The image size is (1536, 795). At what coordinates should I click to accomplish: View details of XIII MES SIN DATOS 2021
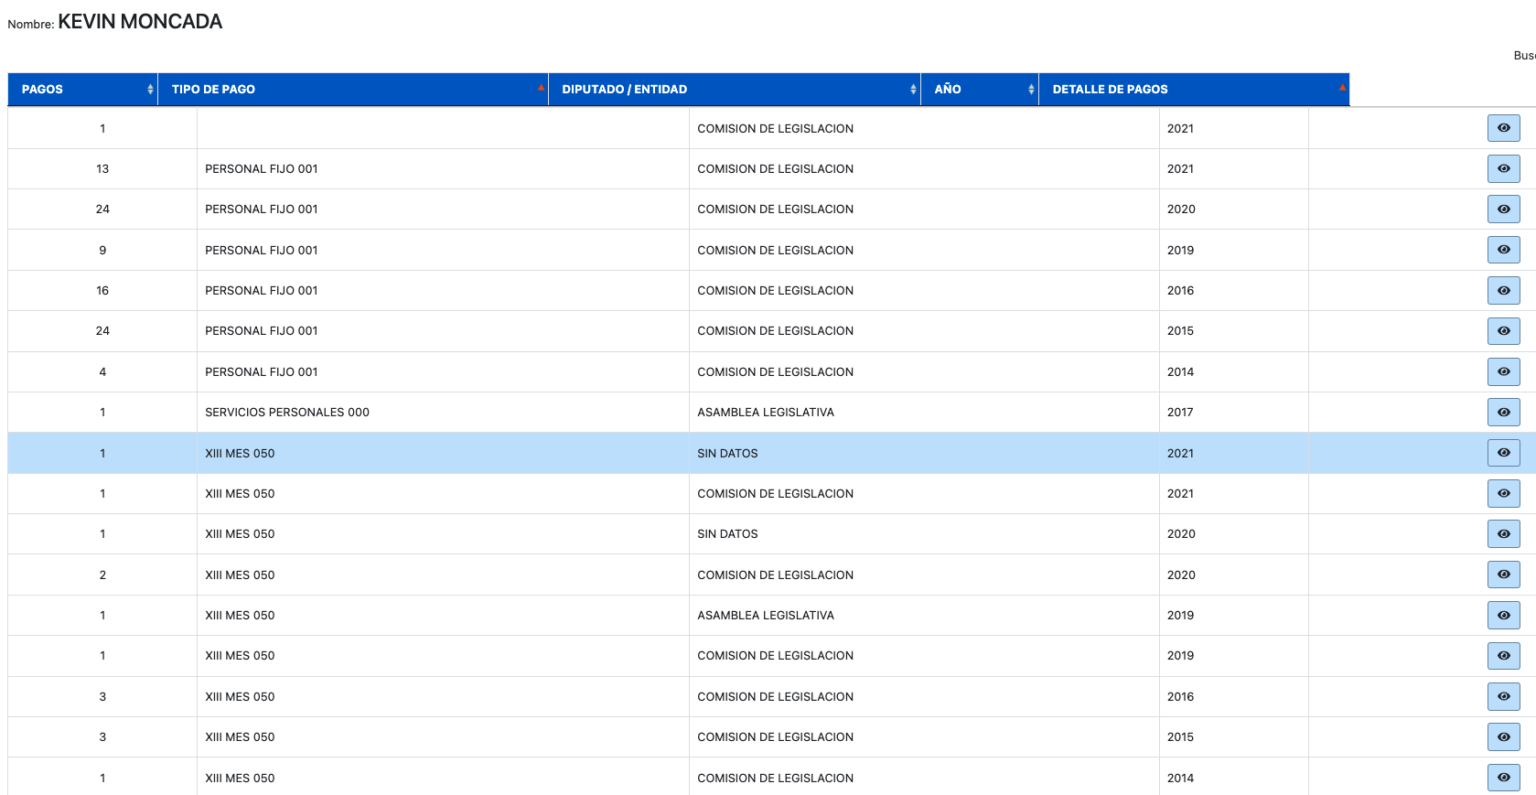click(1503, 453)
